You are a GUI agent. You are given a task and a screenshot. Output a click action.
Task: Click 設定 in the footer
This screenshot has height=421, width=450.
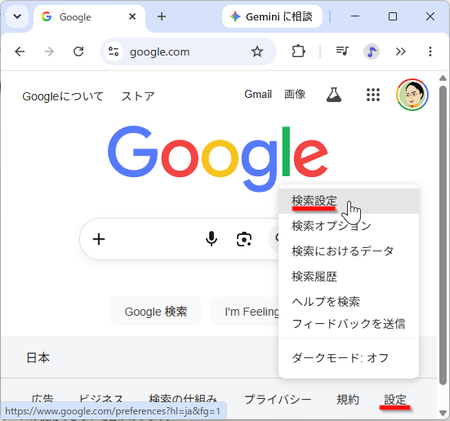[395, 399]
